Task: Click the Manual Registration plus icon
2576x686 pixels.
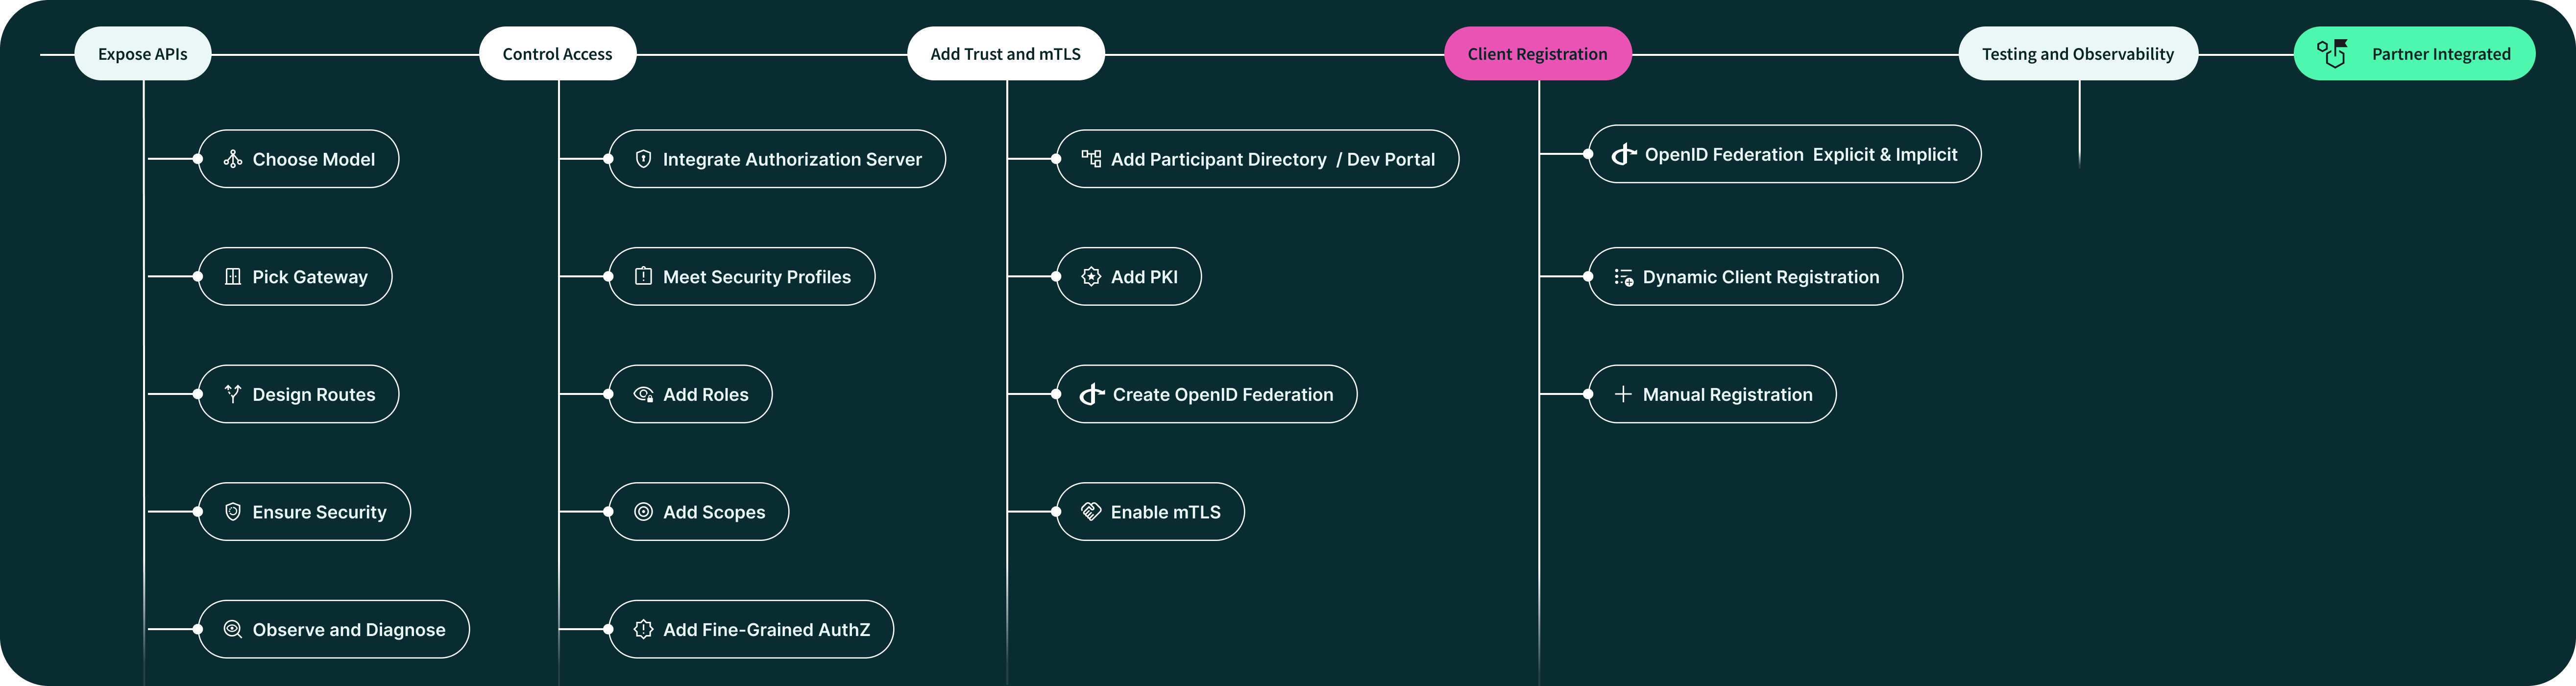Action: pos(1623,394)
